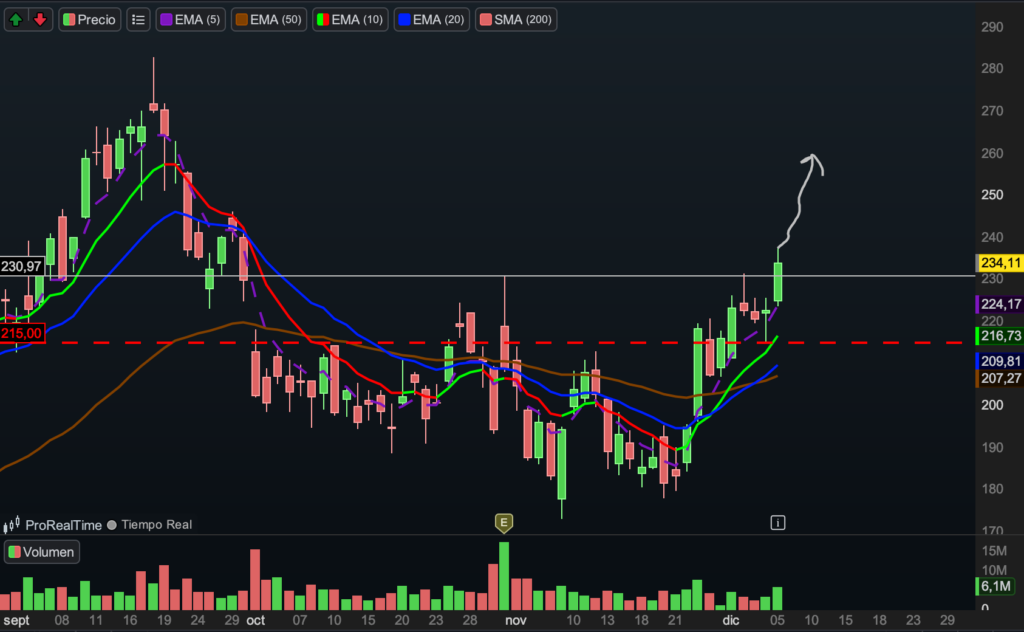Click the info 'i' event marker

tap(778, 522)
